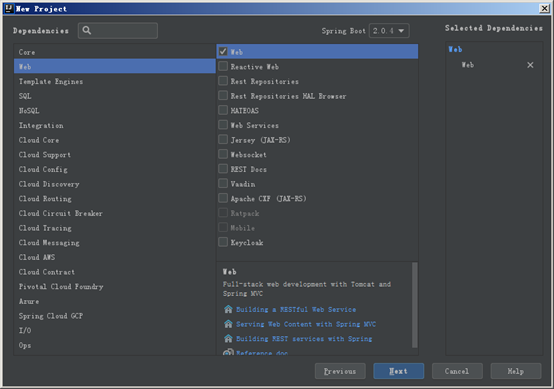
Task: Select the Template Engines category
Action: [115, 81]
